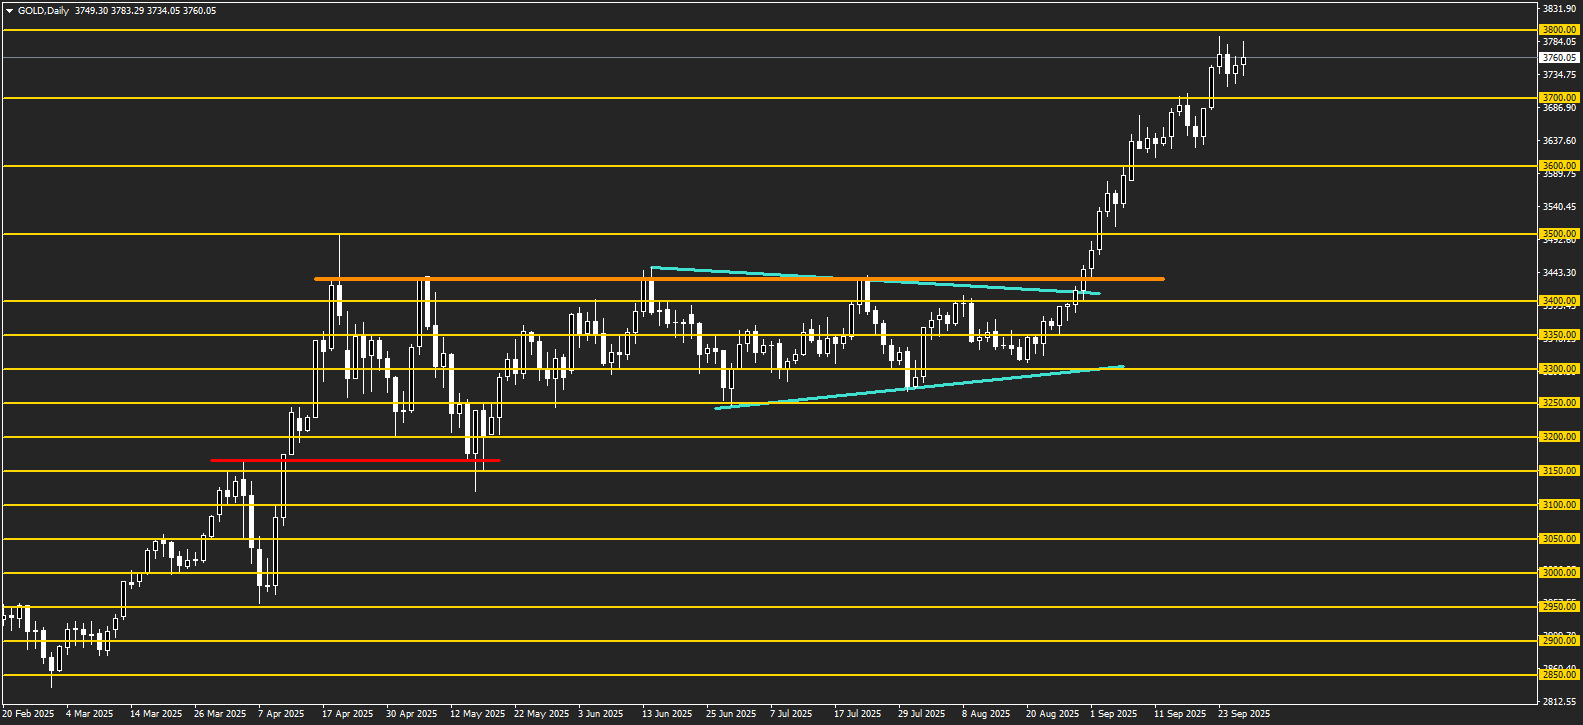Click the GOLD,Daily chart title text
The width and height of the screenshot is (1583, 725).
pyautogui.click(x=43, y=11)
